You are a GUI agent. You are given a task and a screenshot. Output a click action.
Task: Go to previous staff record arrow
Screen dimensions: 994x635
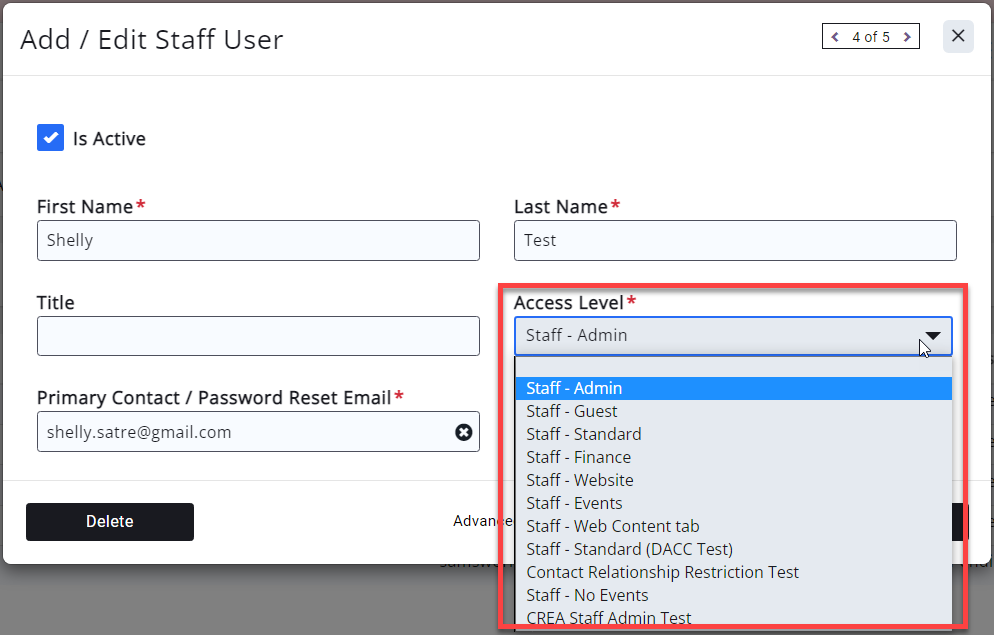click(835, 37)
